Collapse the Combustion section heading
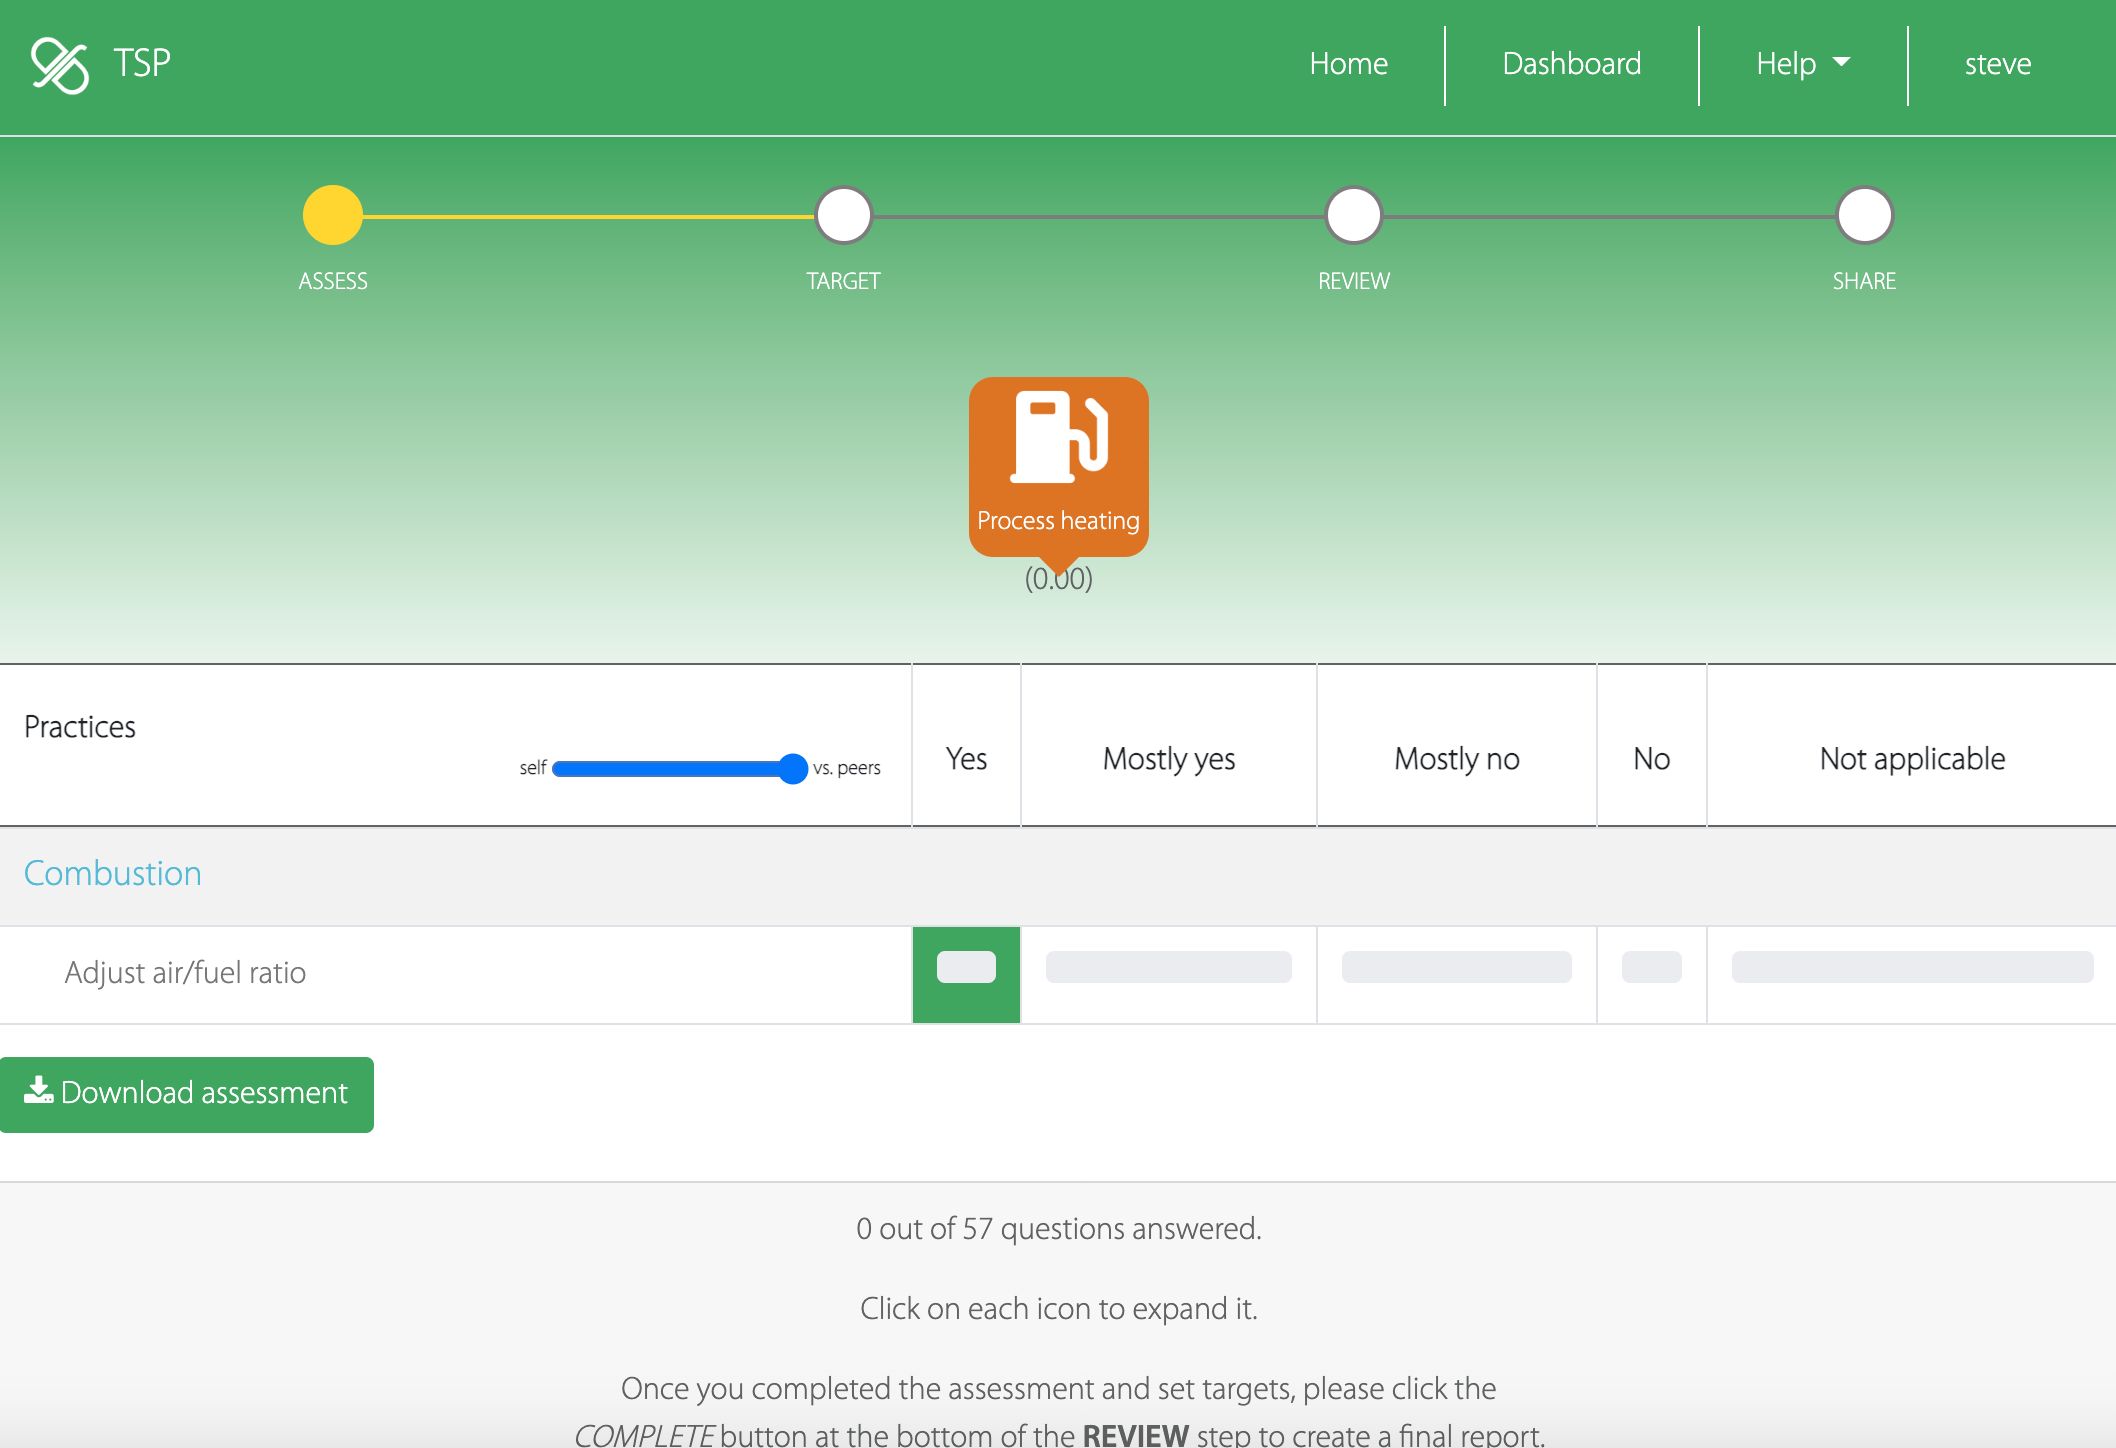The width and height of the screenshot is (2116, 1448). click(112, 873)
